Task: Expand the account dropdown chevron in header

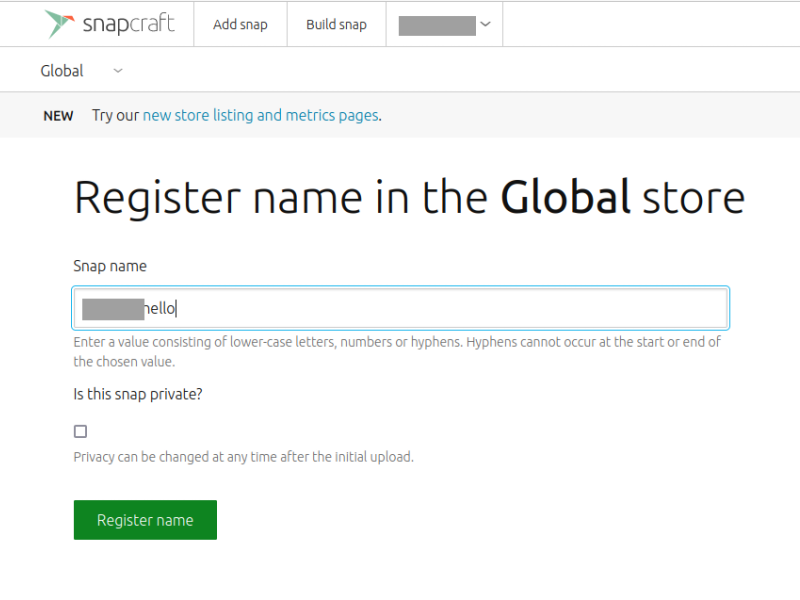Action: click(x=486, y=24)
